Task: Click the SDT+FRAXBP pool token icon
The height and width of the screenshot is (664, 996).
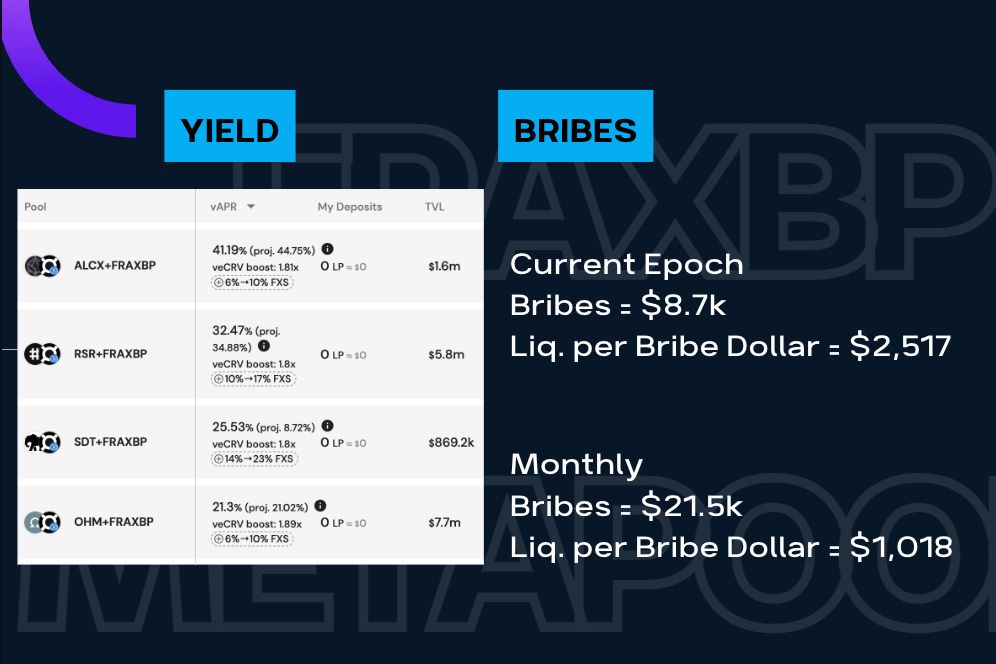Action: 43,442
